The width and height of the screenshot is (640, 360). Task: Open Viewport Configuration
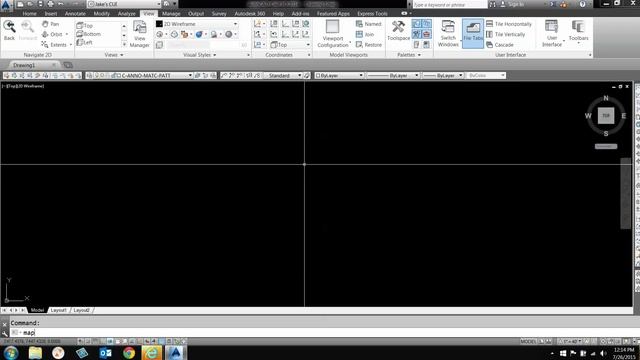pyautogui.click(x=333, y=34)
